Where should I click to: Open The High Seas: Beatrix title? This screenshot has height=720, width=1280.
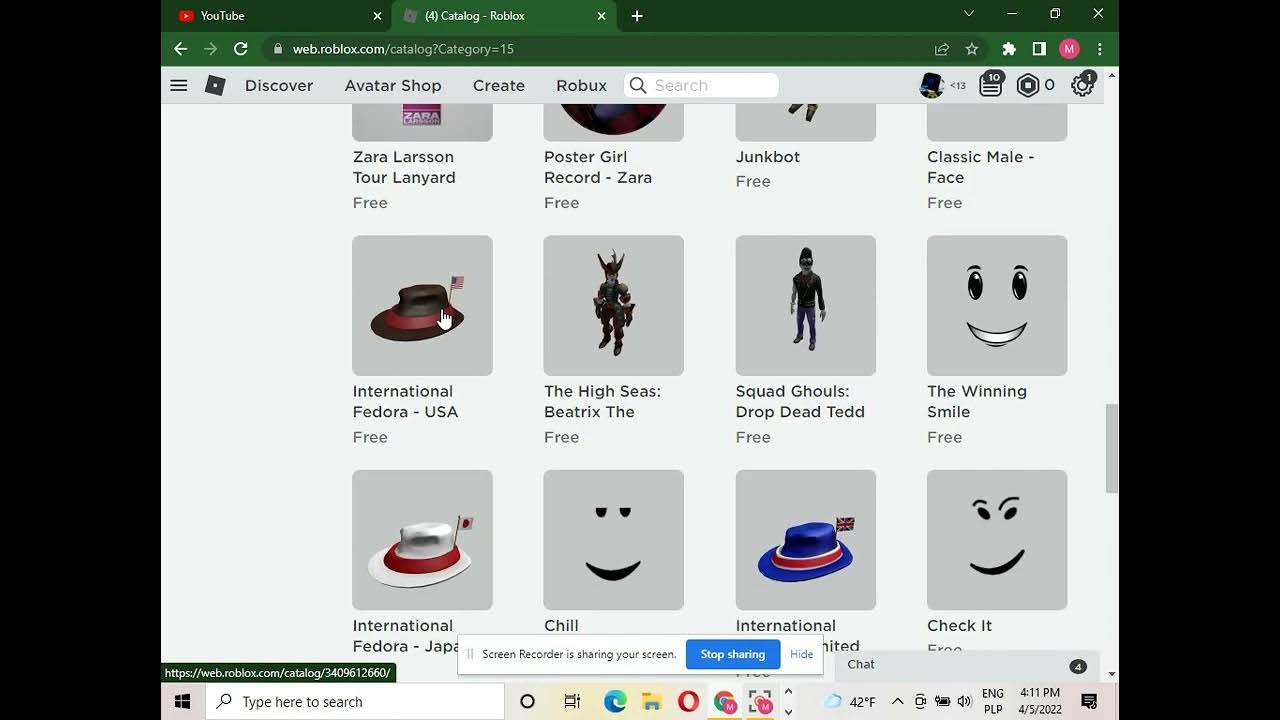click(x=602, y=402)
